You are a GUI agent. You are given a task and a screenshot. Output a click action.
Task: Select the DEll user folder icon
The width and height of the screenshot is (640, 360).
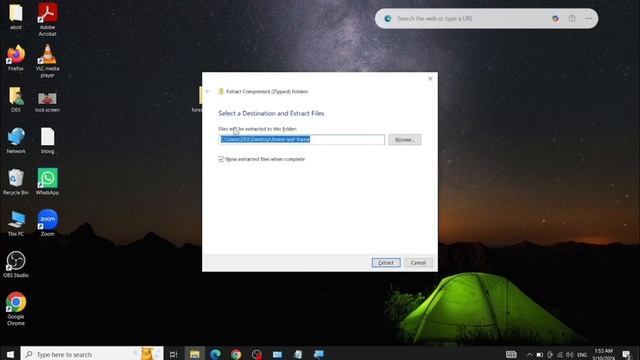click(16, 99)
